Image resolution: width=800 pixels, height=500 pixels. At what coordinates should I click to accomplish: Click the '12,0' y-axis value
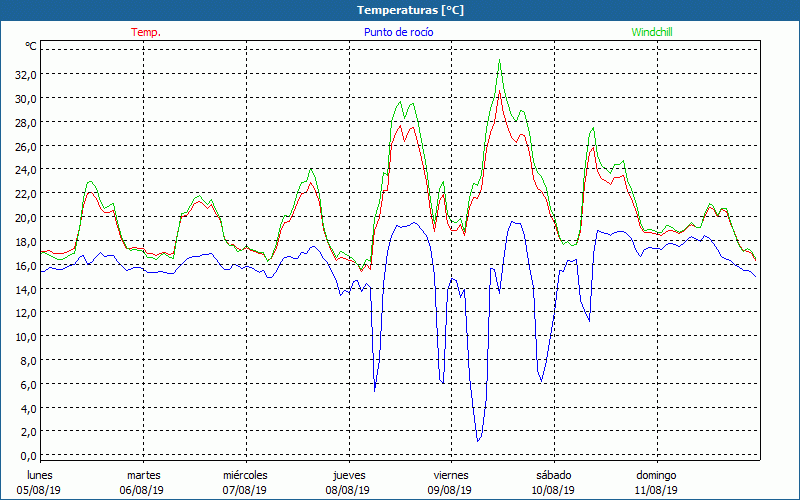tap(26, 313)
